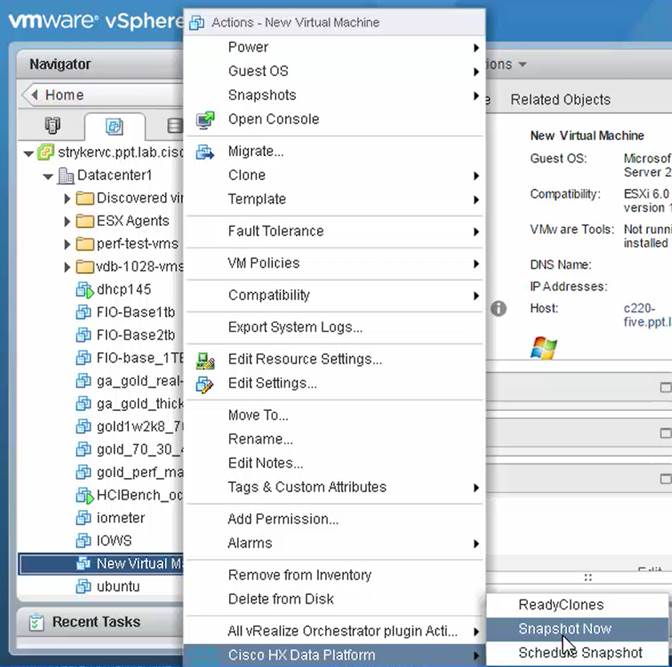672x667 pixels.
Task: Click the Storage navigator tab icon
Action: pos(174,126)
